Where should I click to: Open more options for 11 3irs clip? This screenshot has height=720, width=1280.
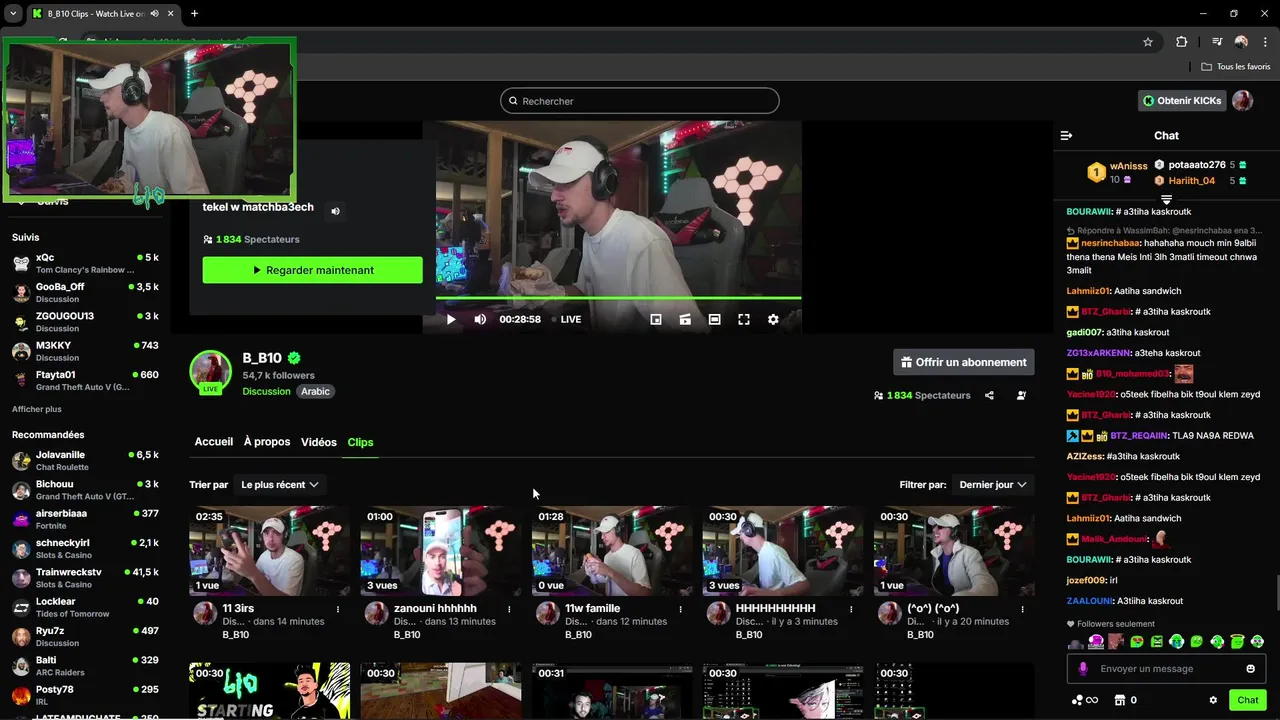click(338, 609)
